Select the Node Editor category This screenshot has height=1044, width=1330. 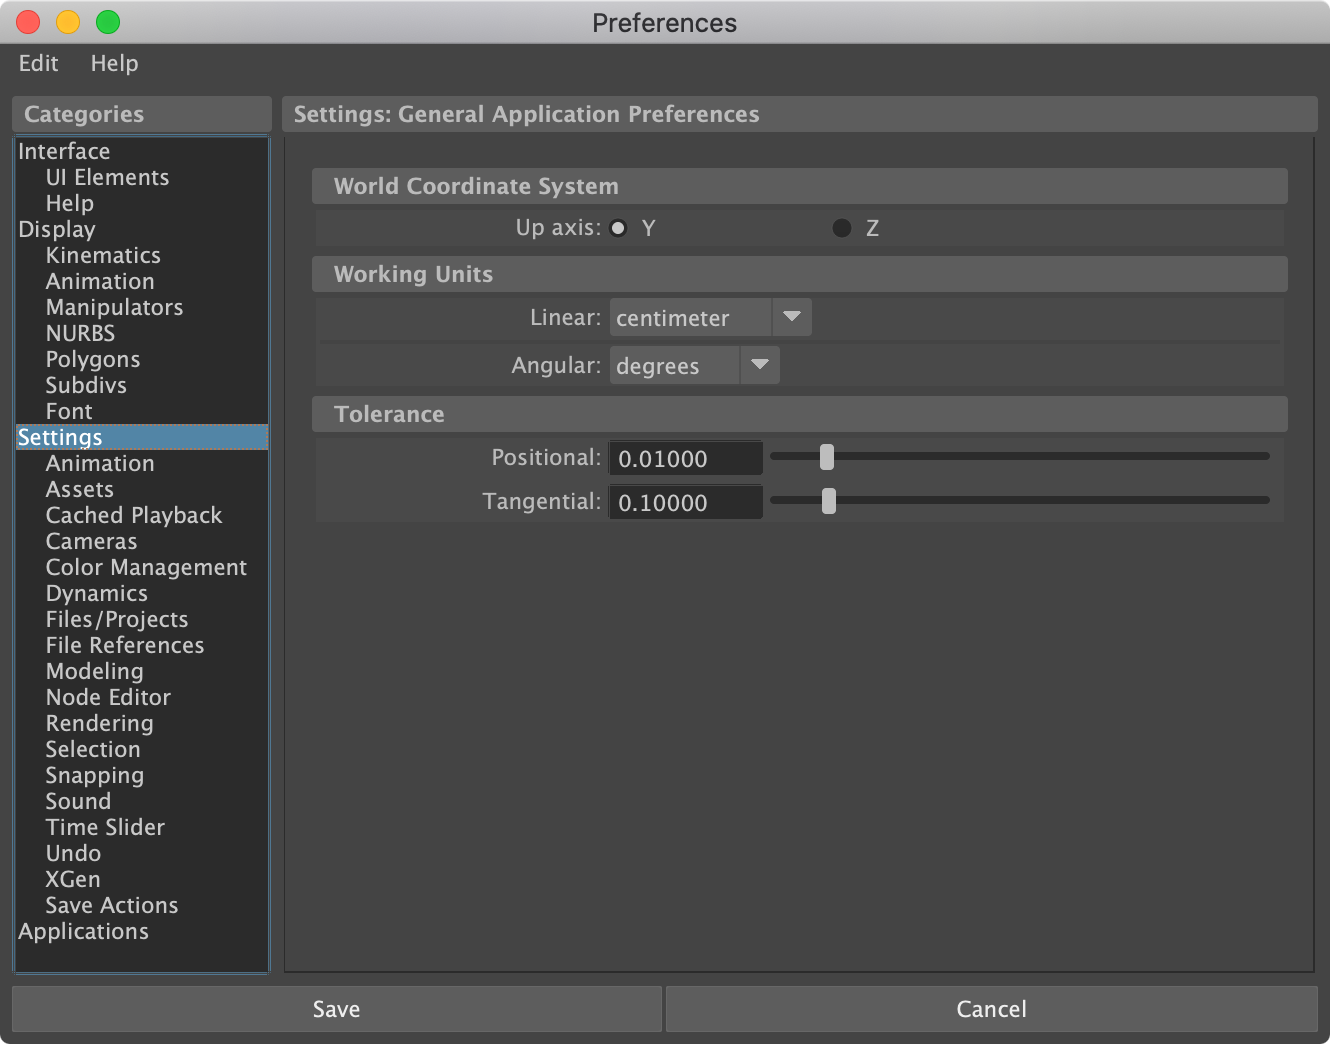[108, 697]
